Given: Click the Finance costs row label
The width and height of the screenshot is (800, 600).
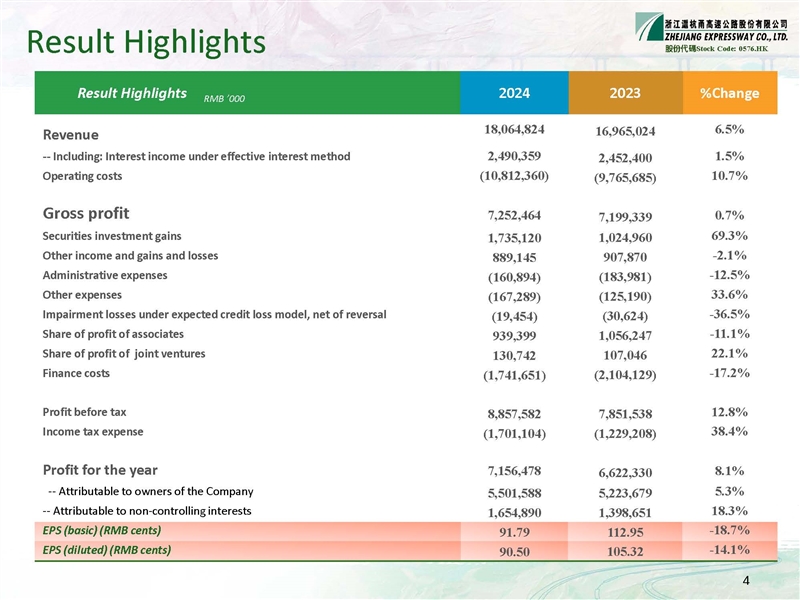Looking at the screenshot, I should pos(77,373).
